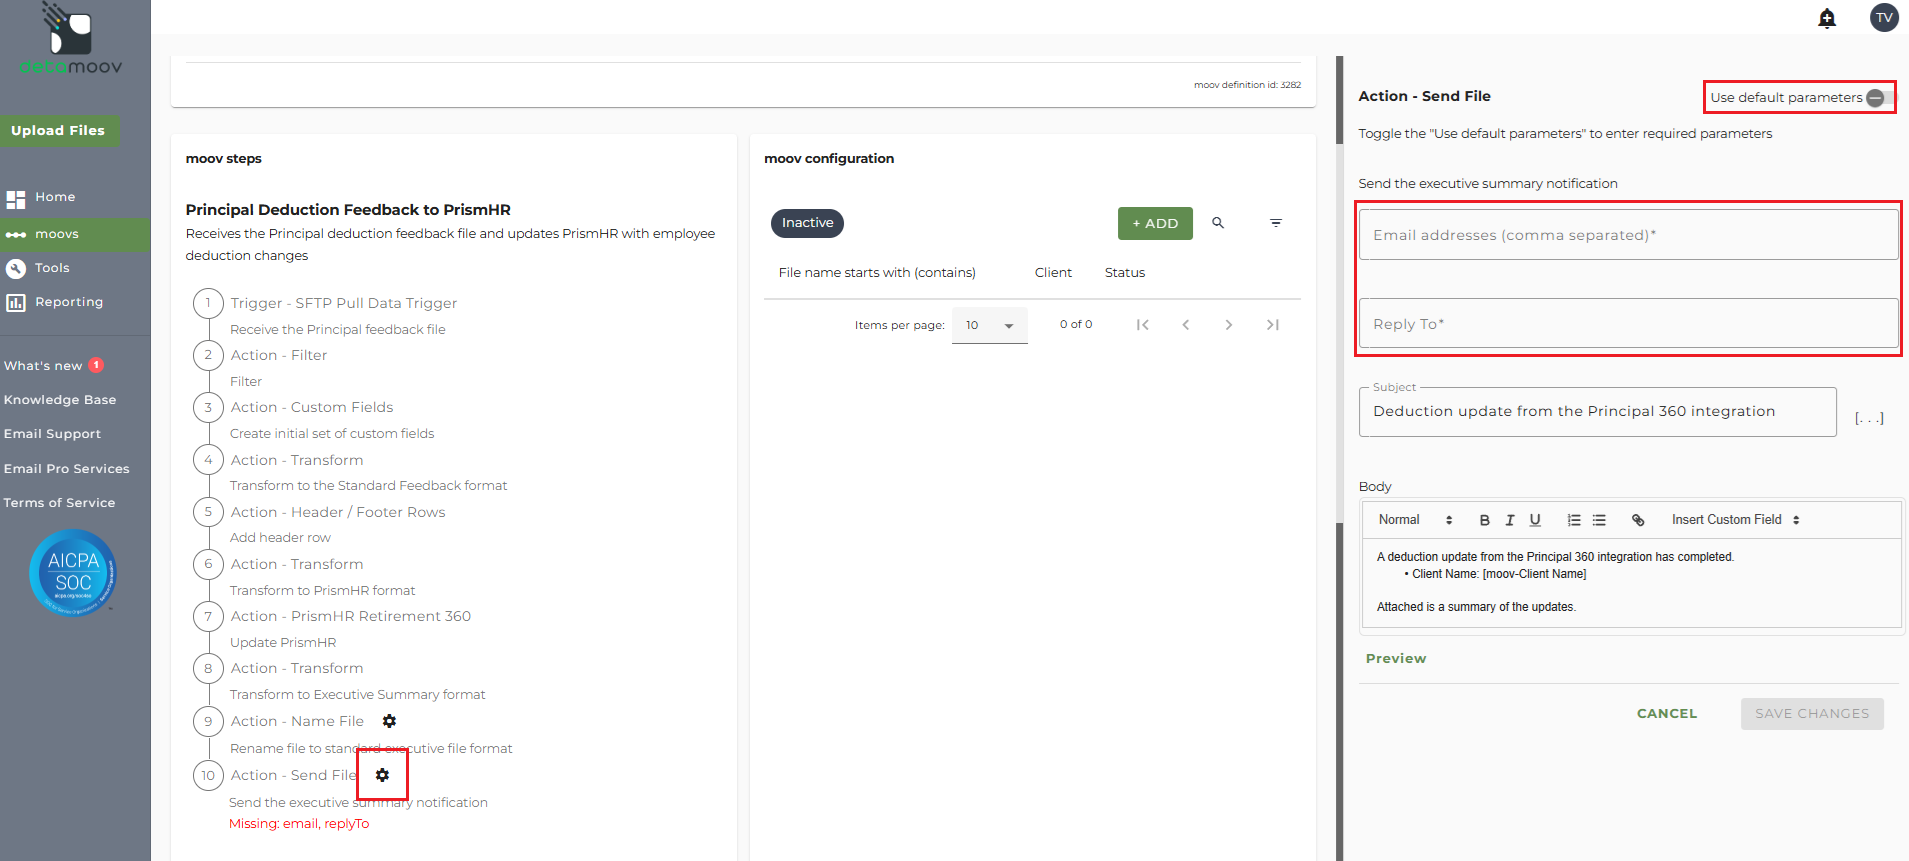Select Action - PrismHR Retirement 360 step
The width and height of the screenshot is (1909, 861).
[x=351, y=616]
